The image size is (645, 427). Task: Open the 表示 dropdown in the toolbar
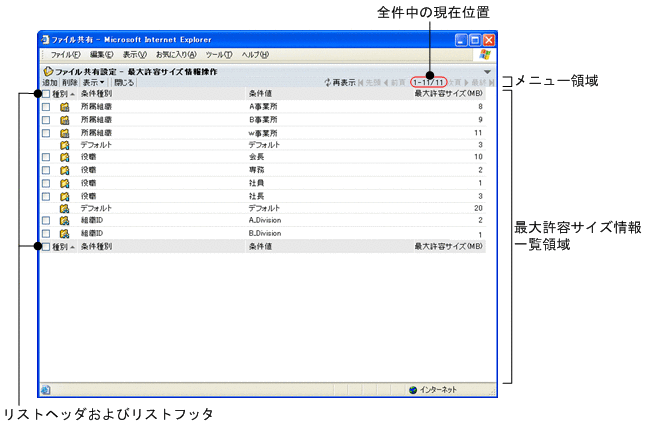point(95,82)
